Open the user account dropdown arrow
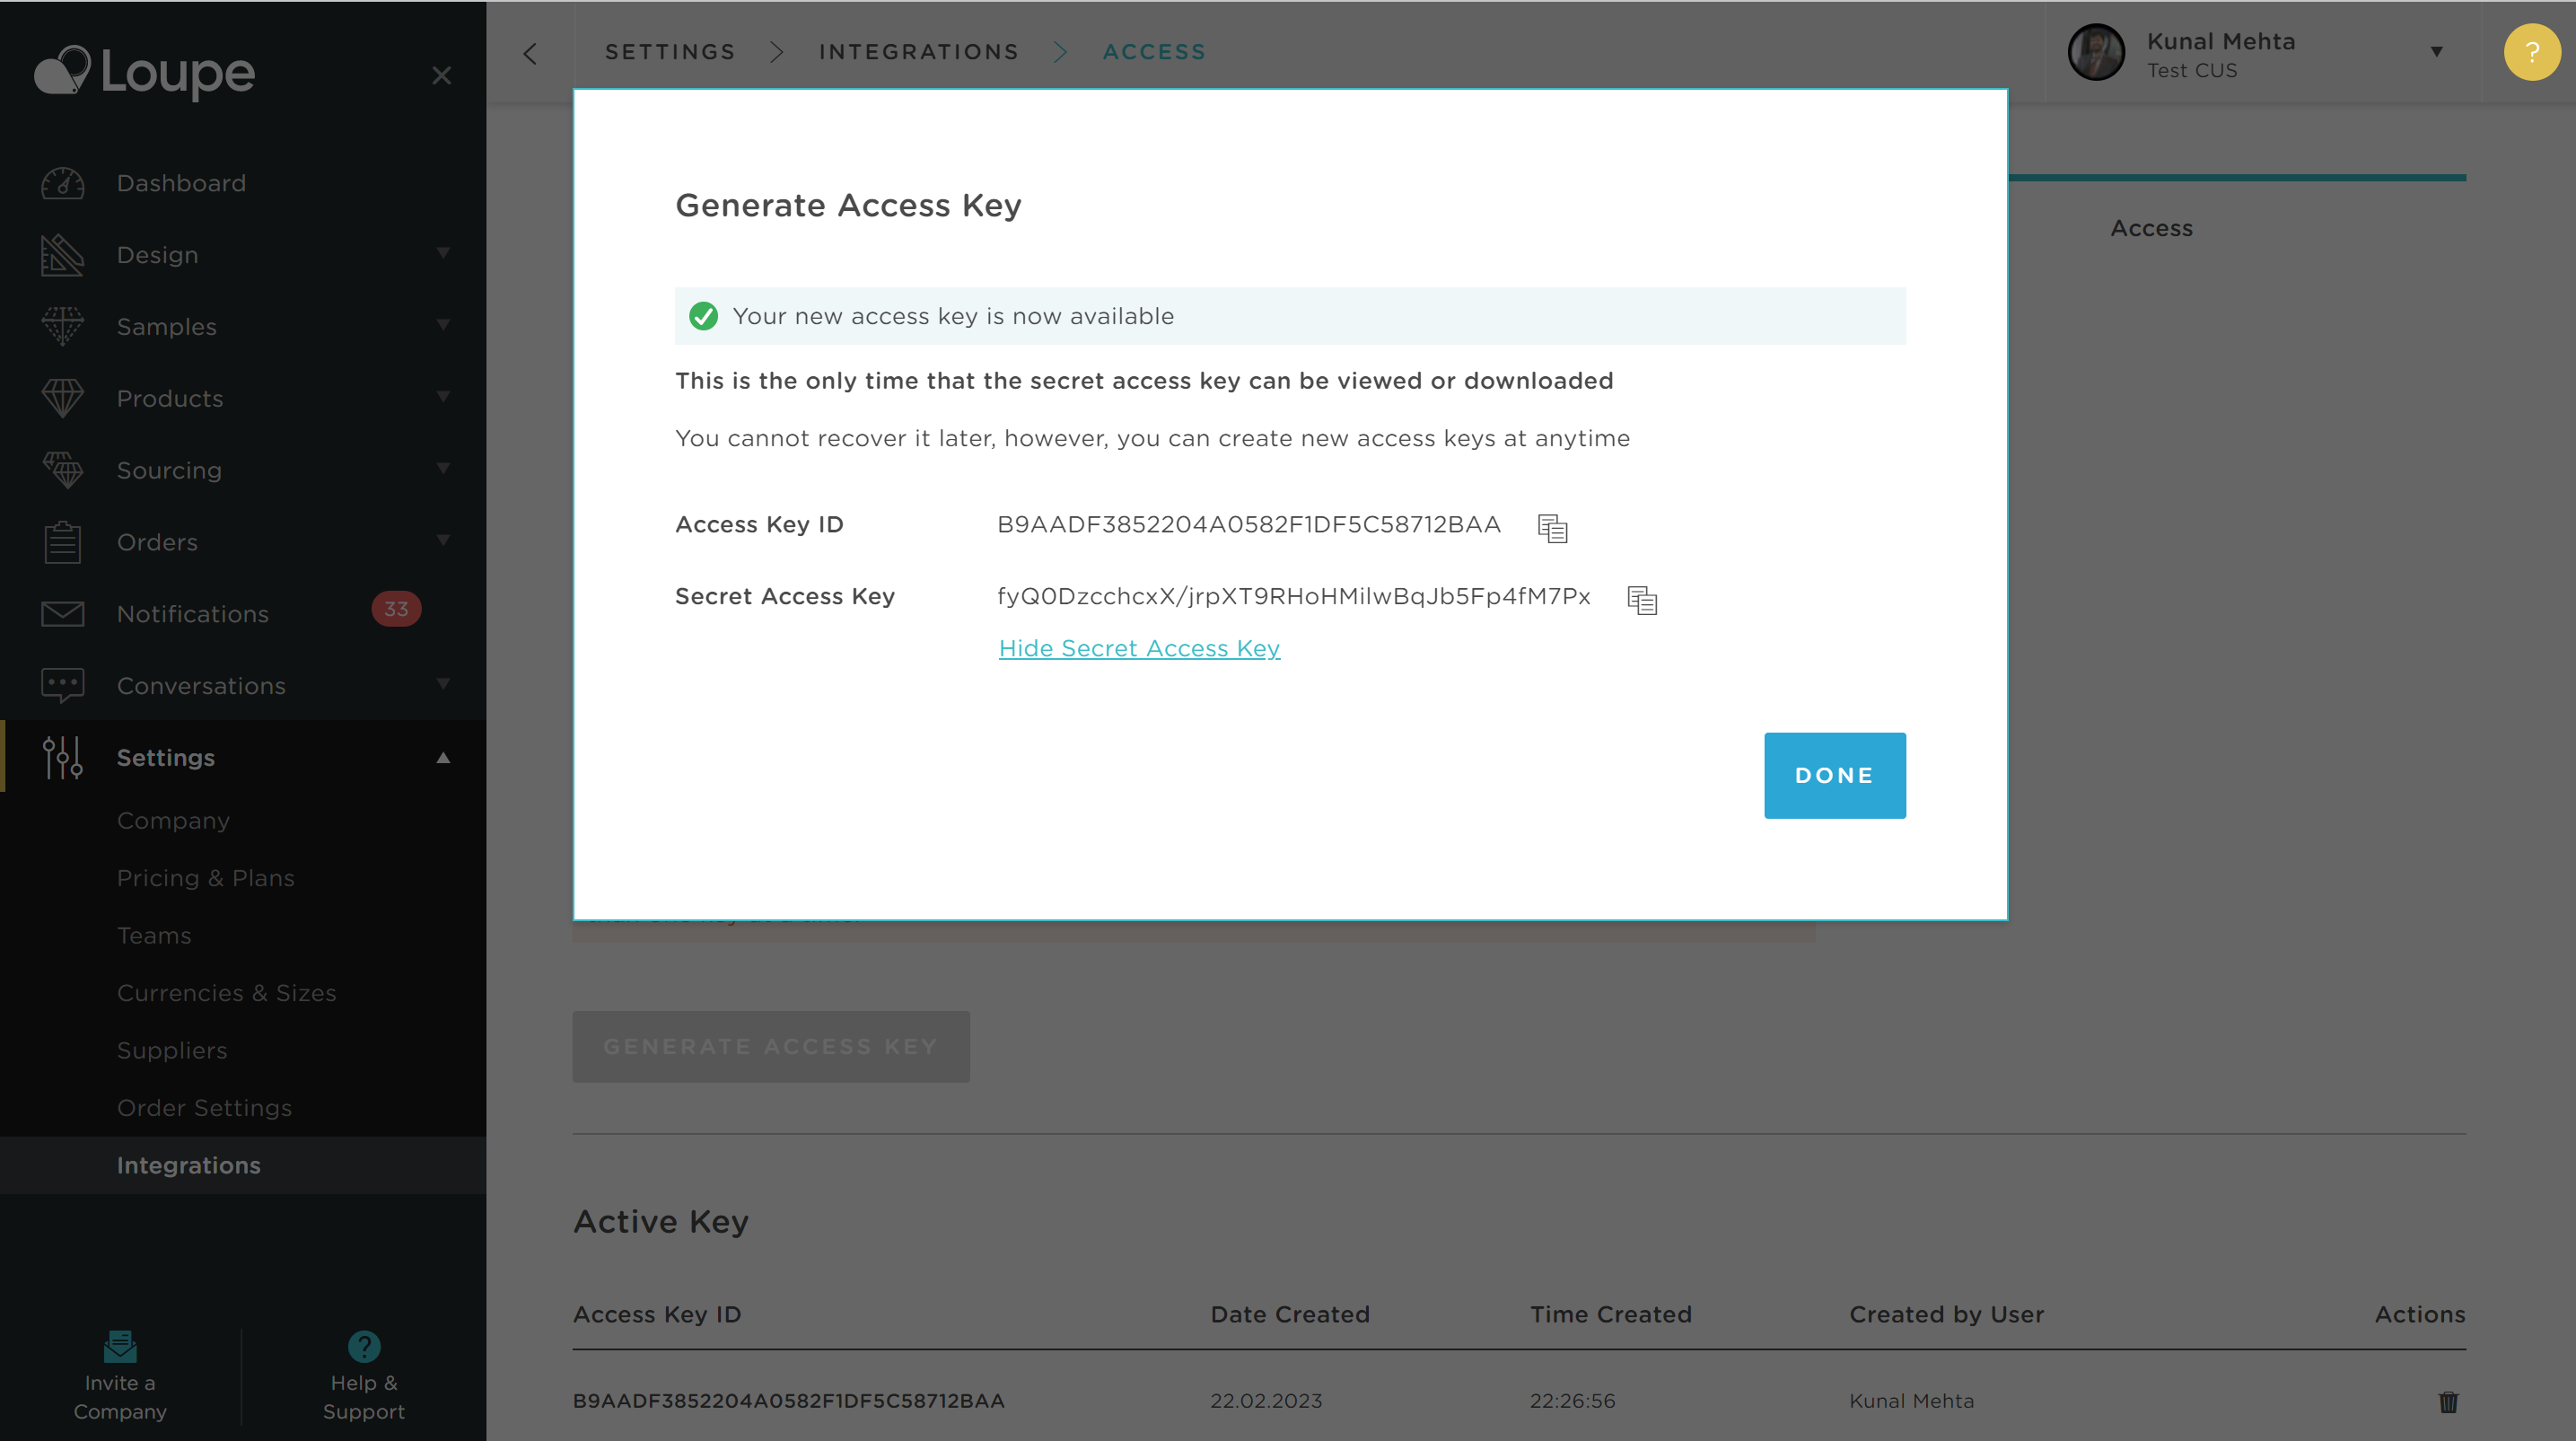Screen dimensions: 2576x1441 2436,52
